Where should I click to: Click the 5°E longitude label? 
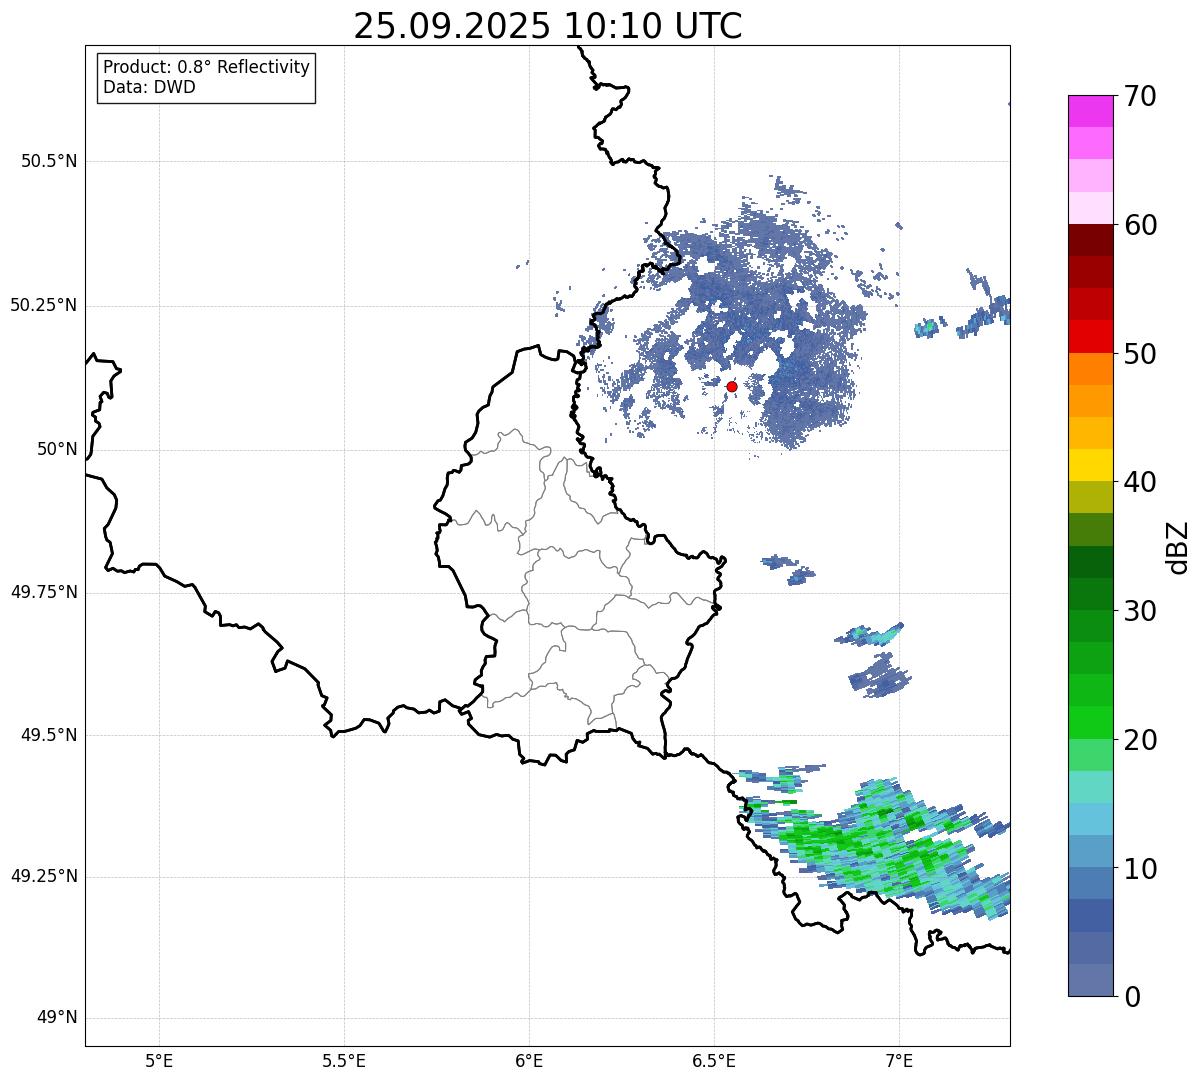159,1060
